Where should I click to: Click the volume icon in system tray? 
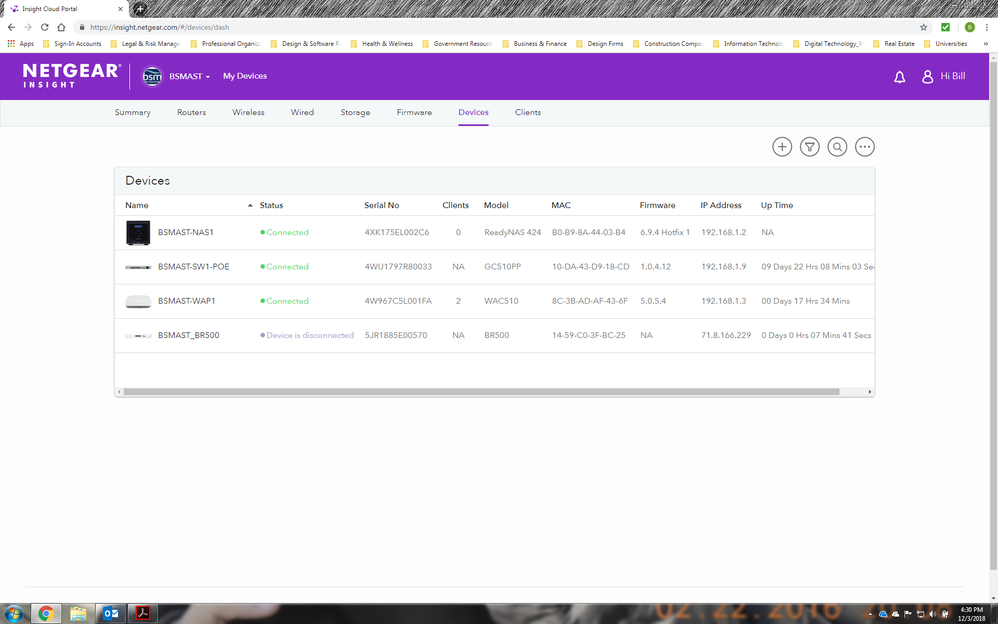tap(932, 614)
